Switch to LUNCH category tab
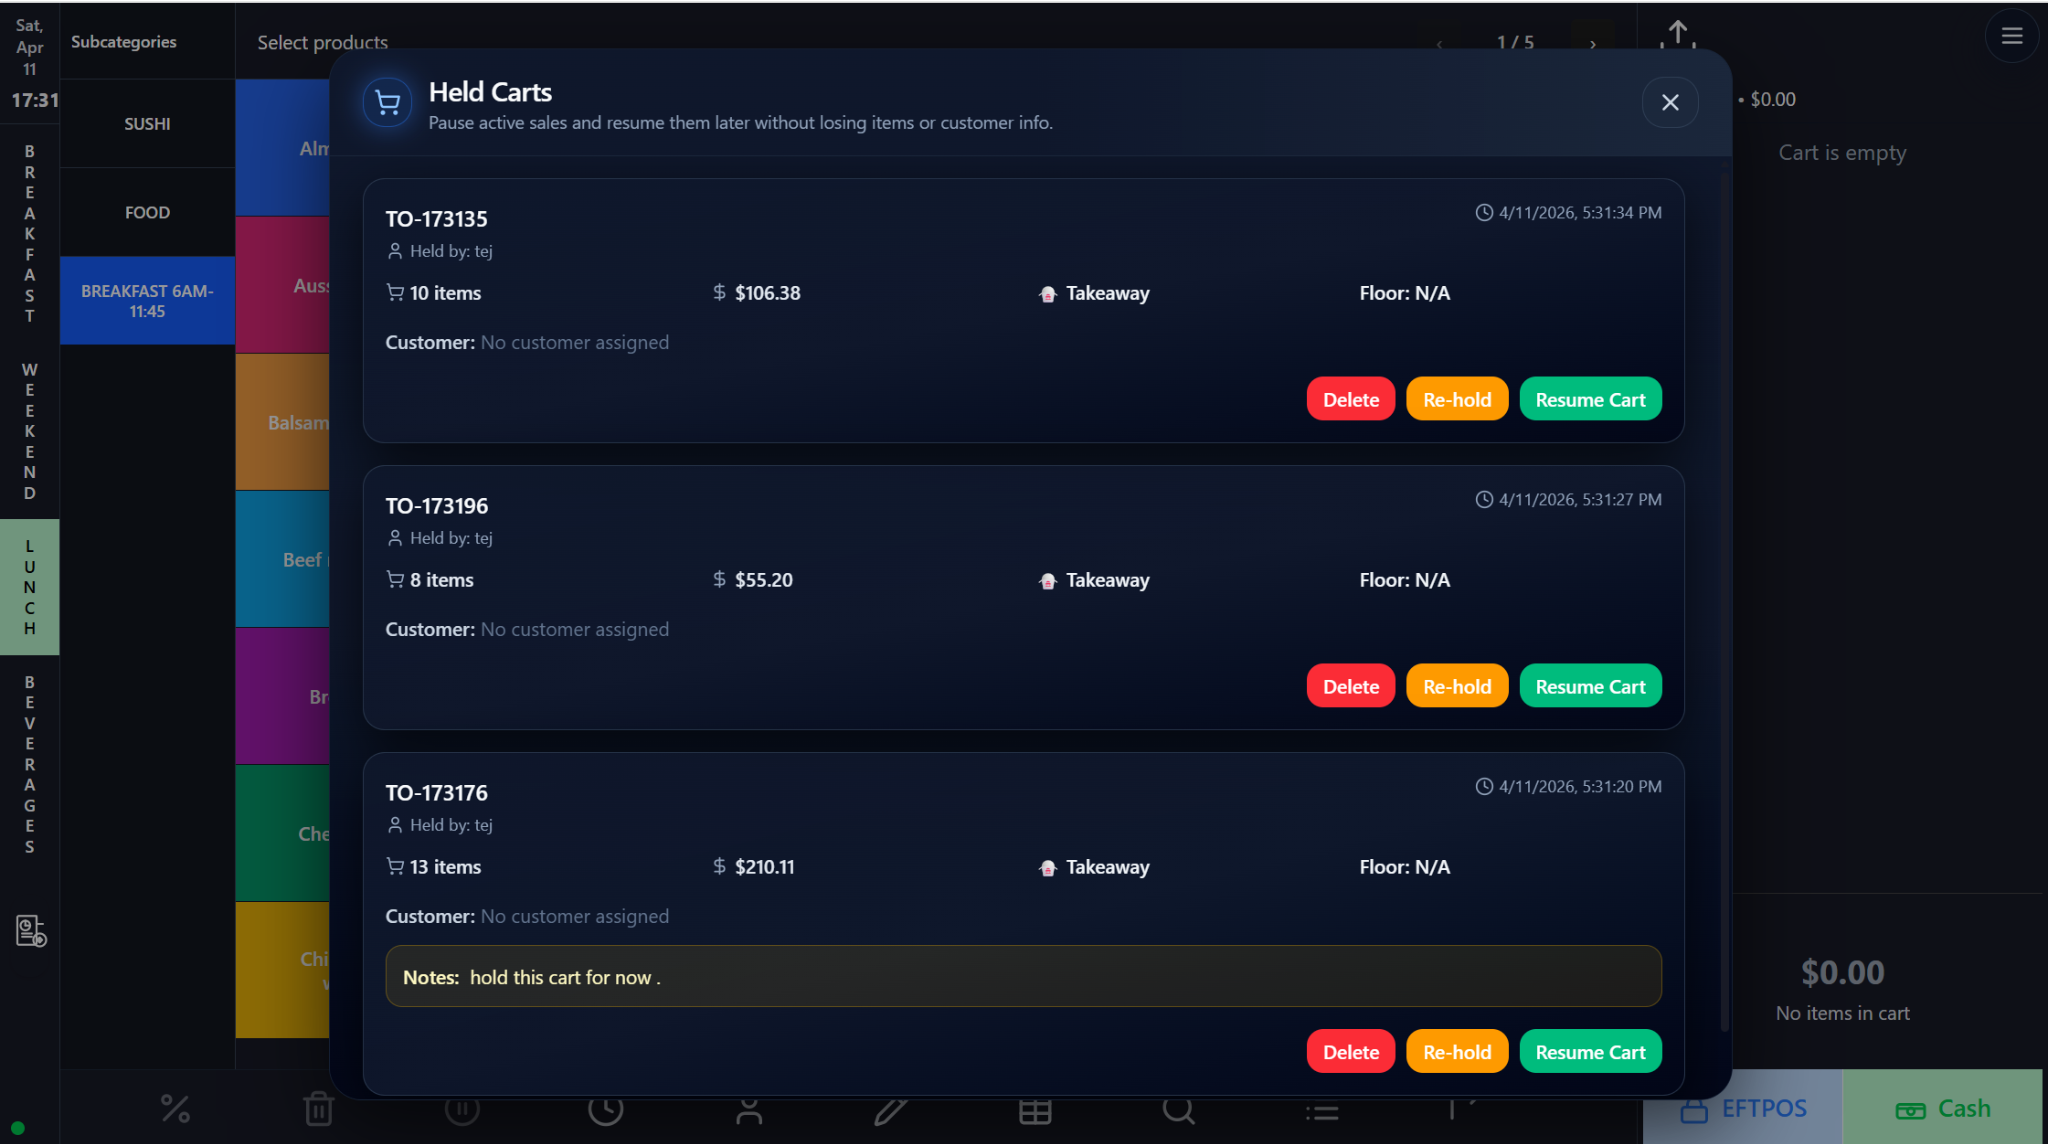This screenshot has height=1144, width=2048. tap(30, 587)
